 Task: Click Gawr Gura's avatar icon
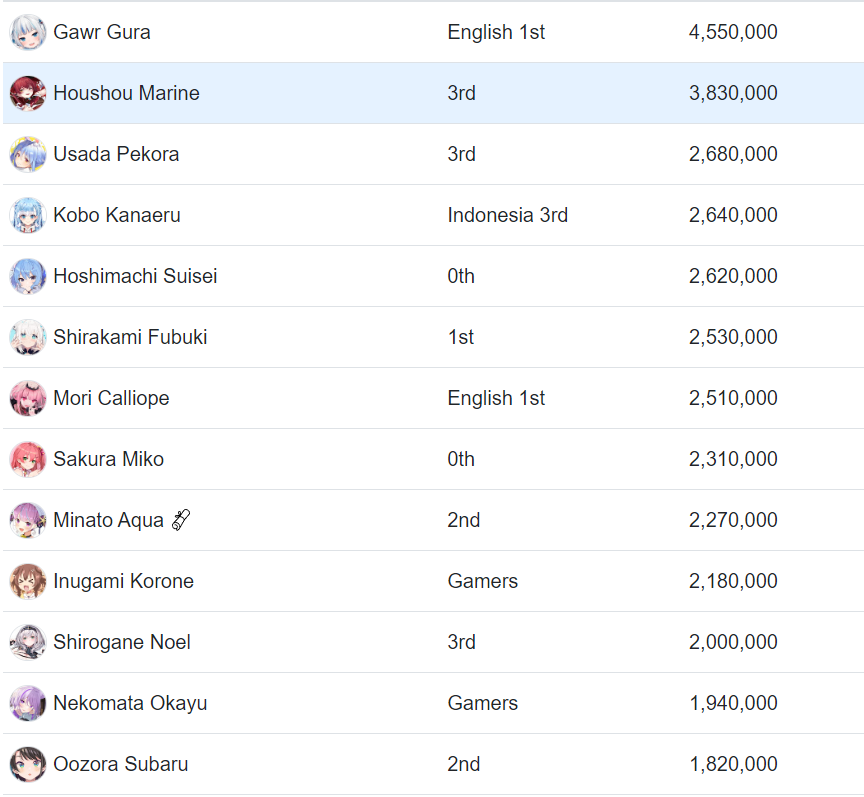click(28, 32)
